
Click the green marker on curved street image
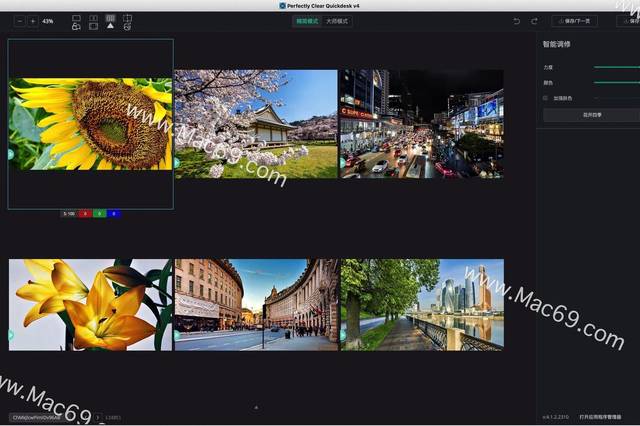177,335
